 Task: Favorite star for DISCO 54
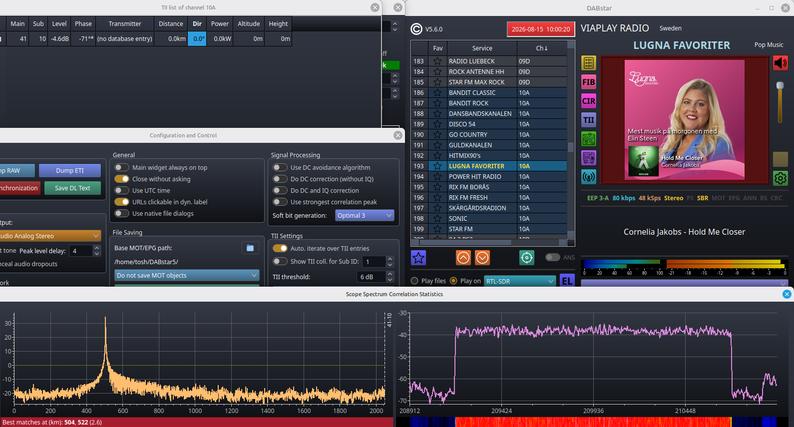(x=437, y=124)
